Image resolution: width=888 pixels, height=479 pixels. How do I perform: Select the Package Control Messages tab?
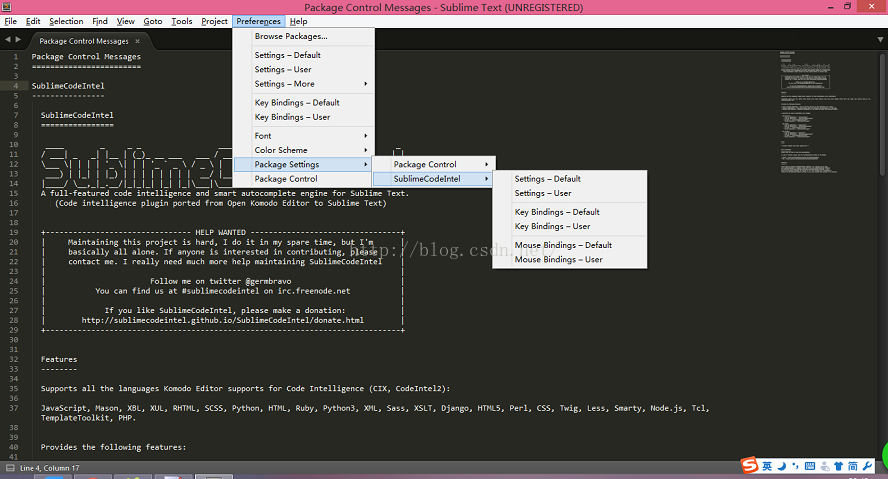(x=91, y=41)
